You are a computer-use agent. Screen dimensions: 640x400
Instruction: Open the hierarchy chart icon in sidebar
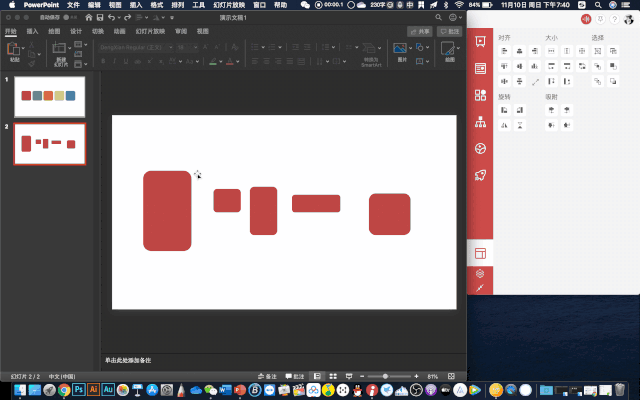pos(481,123)
